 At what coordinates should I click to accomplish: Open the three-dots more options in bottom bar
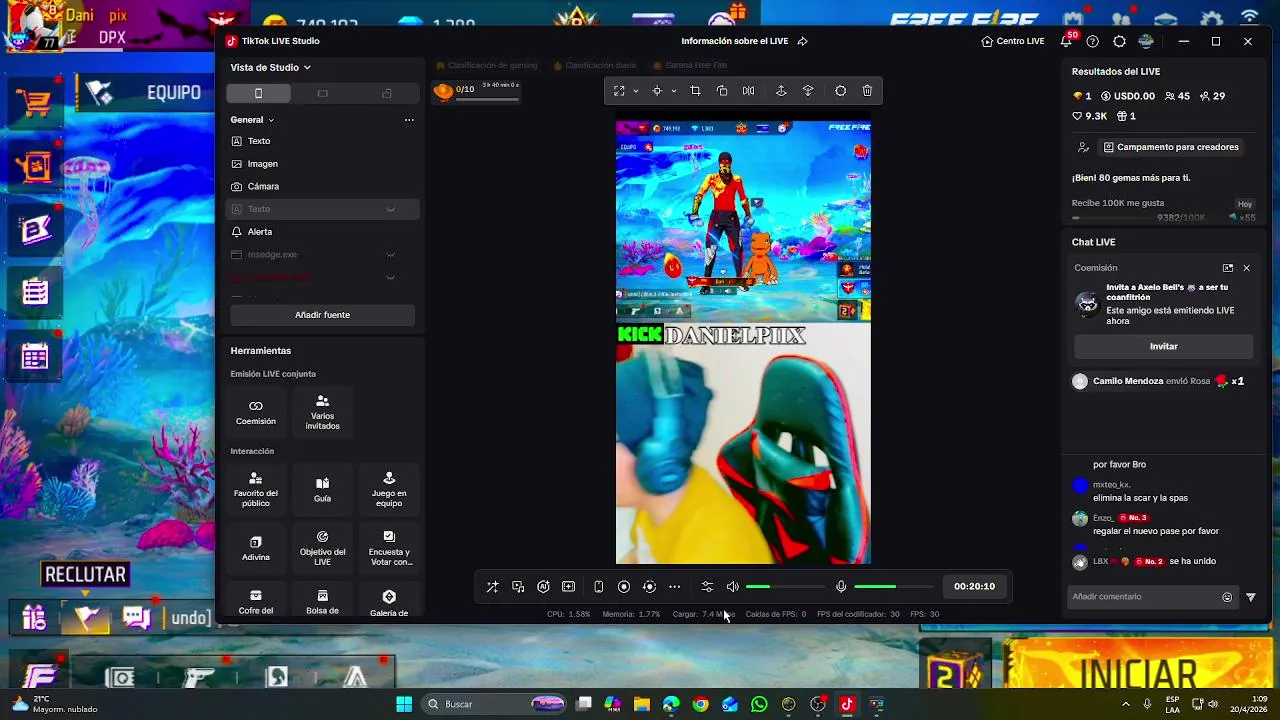675,587
